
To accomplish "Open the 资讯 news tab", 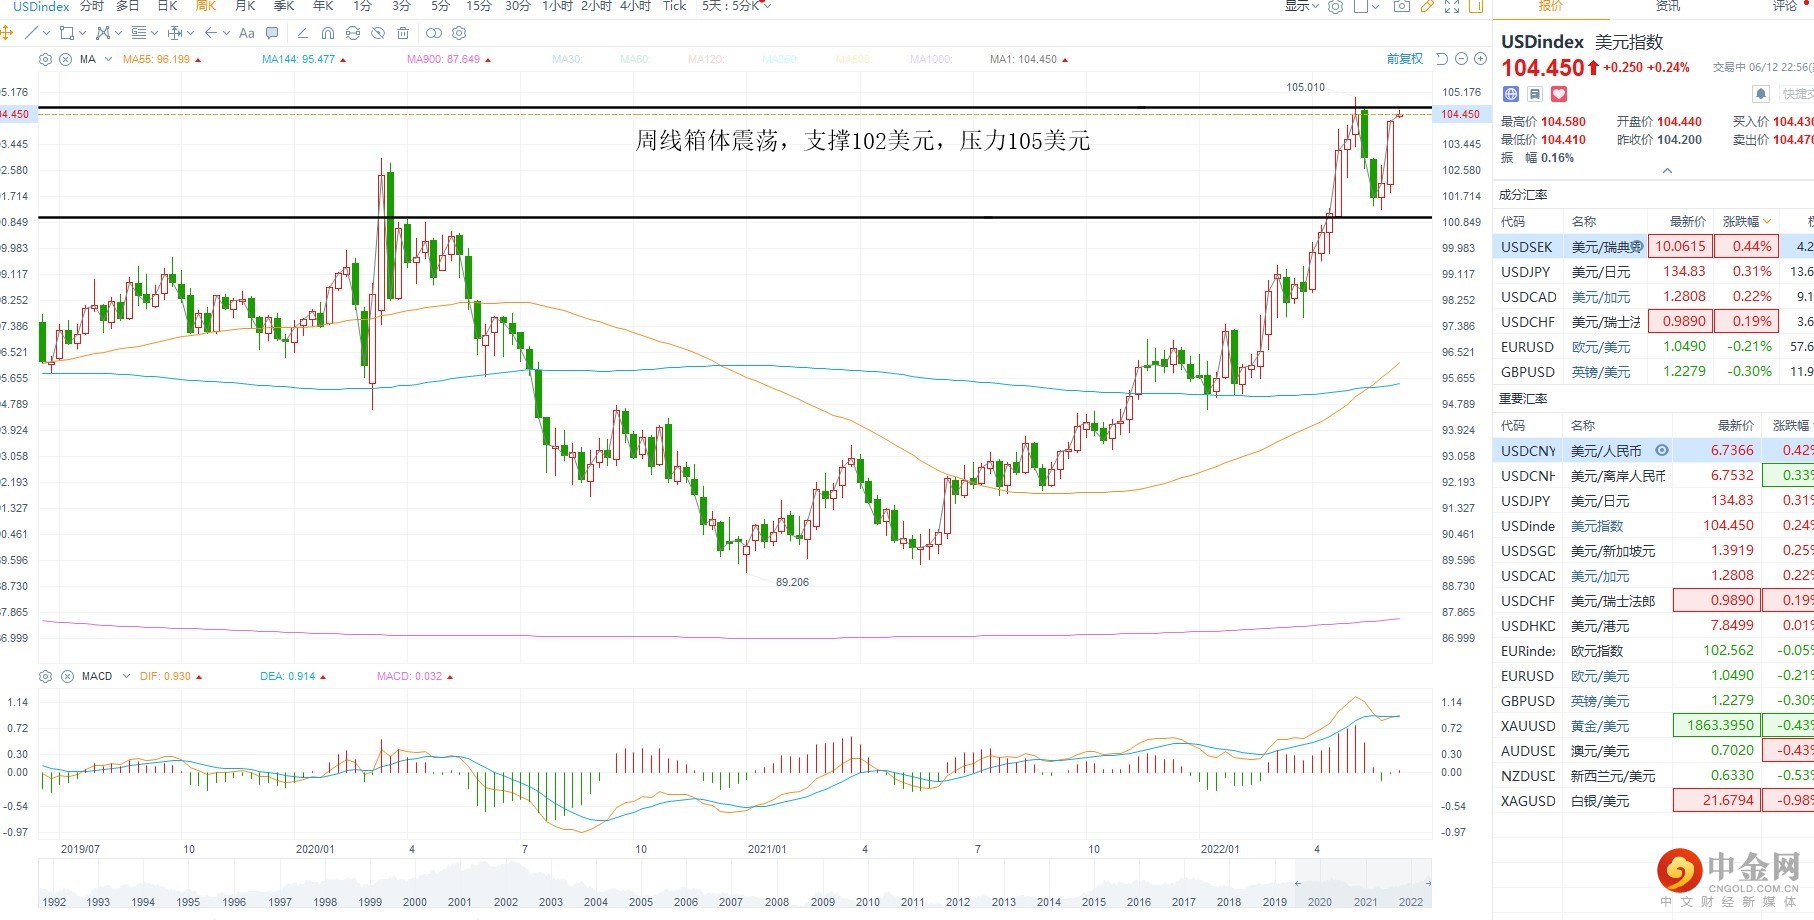I will click(x=1668, y=6).
